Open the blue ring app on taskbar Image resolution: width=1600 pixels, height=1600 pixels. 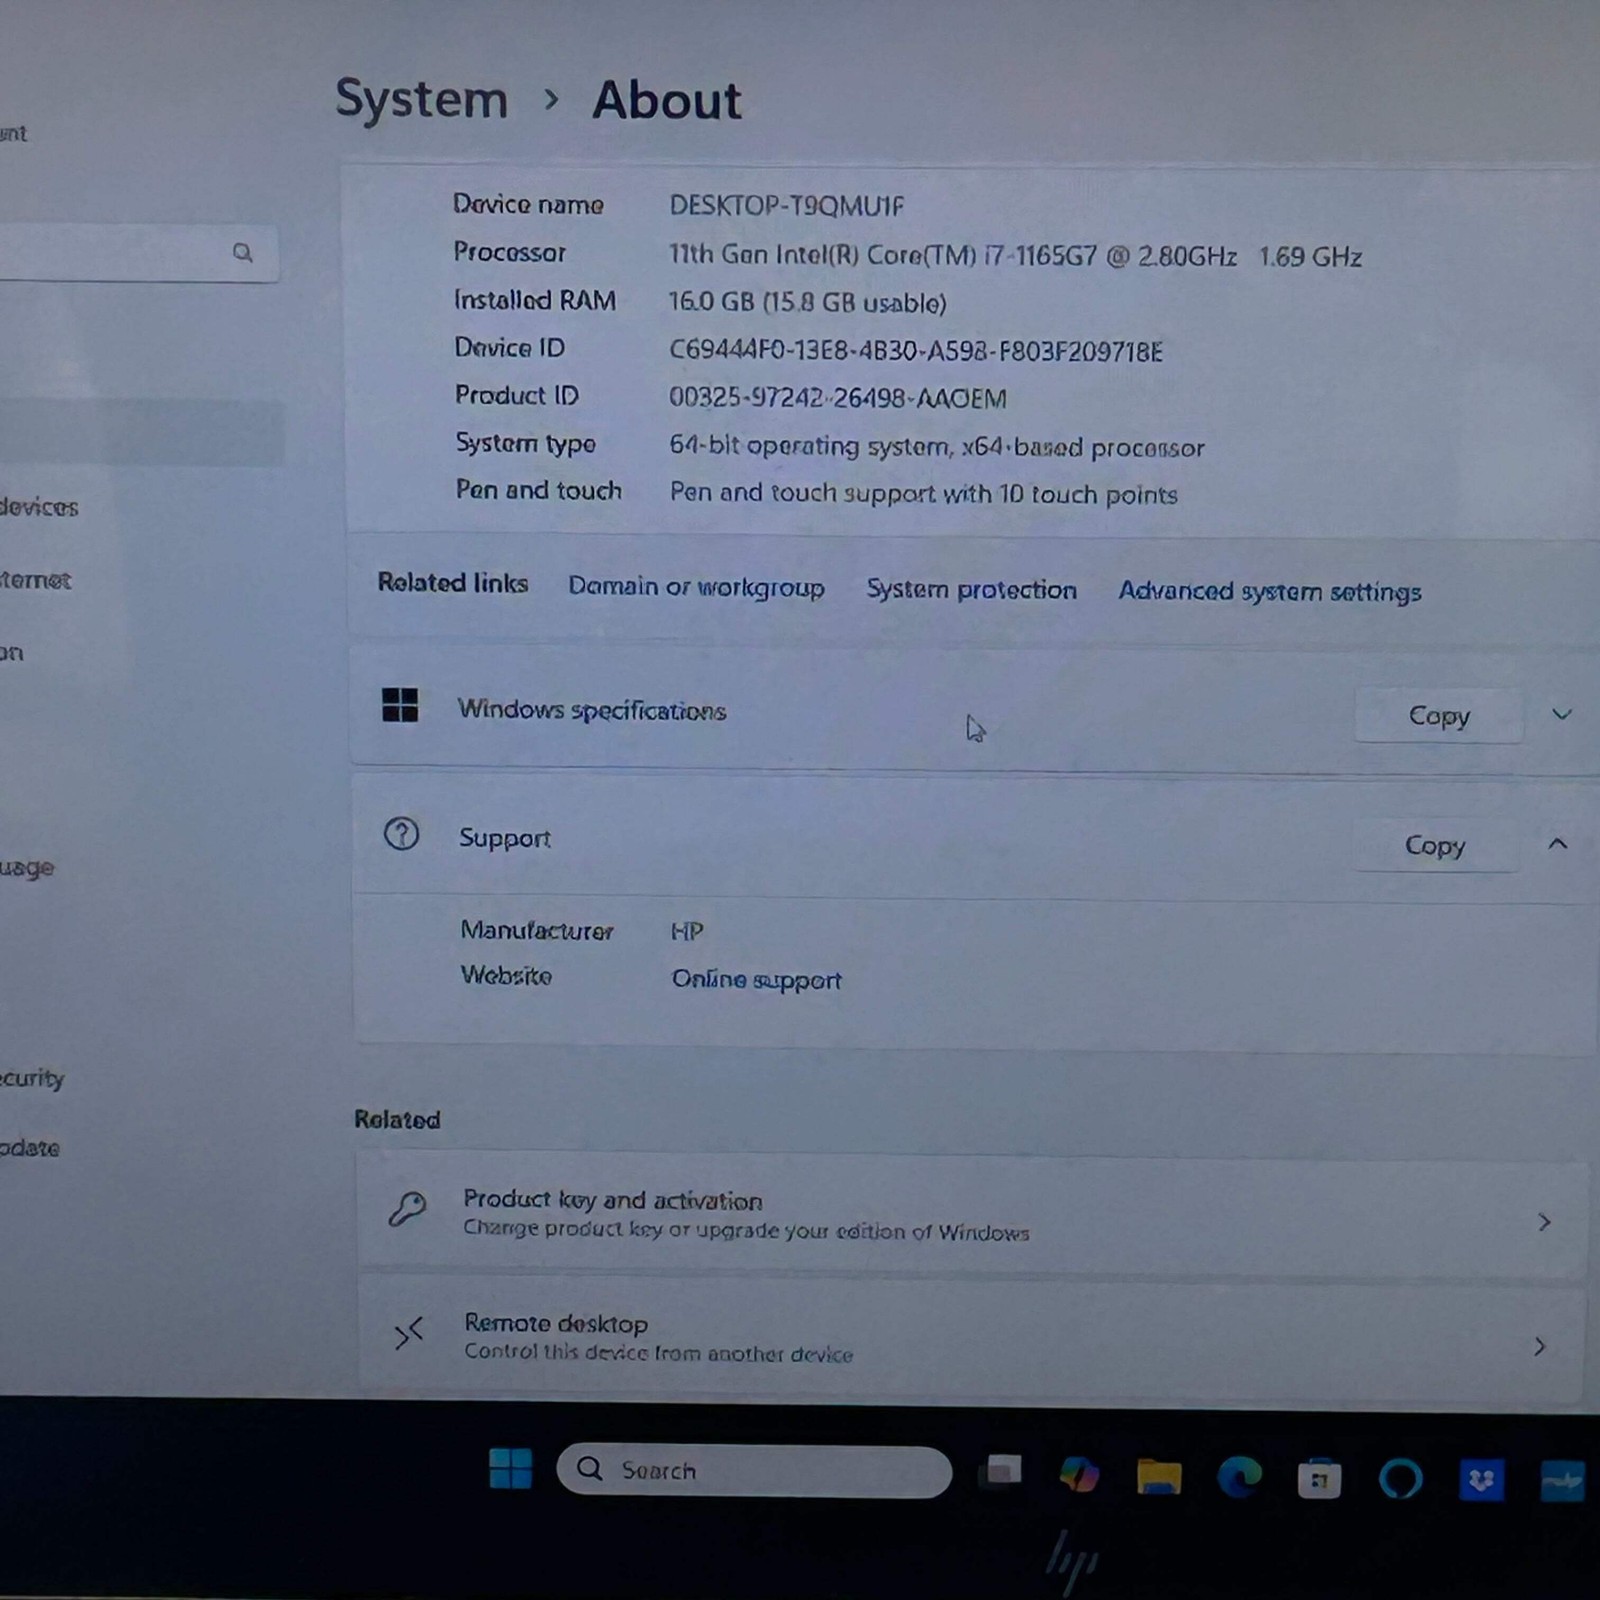coord(1400,1479)
